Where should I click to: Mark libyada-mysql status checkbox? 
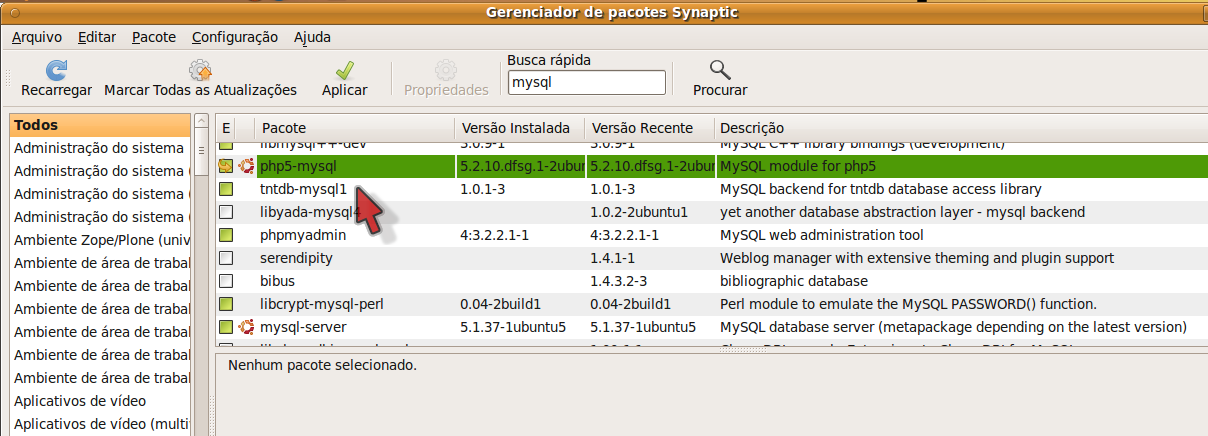[226, 212]
